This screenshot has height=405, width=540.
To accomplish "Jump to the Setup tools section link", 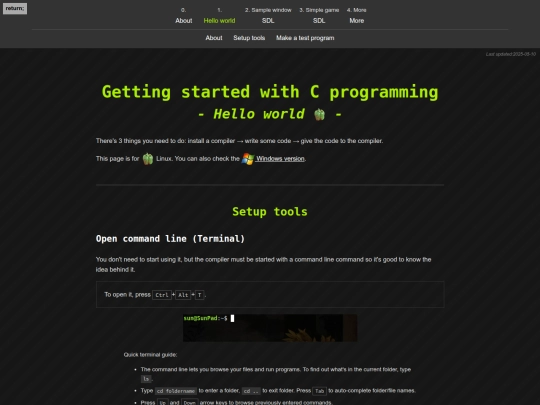I will click(x=249, y=38).
